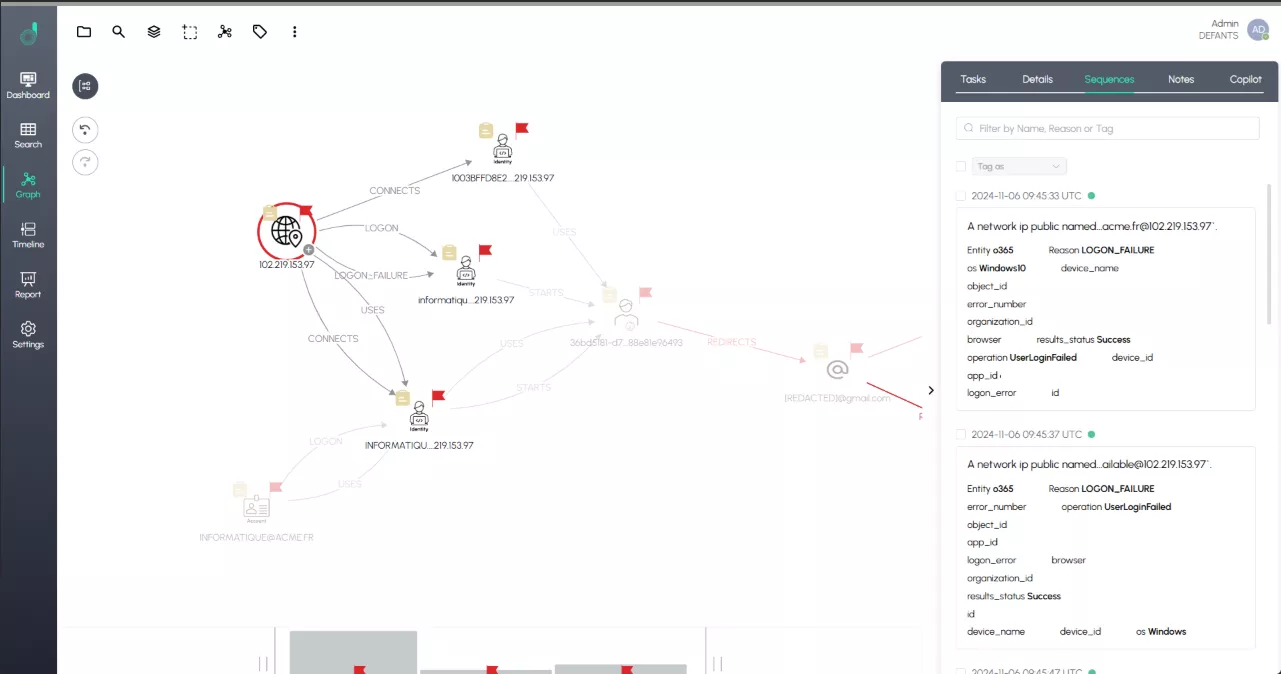Click the tallest gray timeline histogram bar
The width and height of the screenshot is (1281, 674).
coord(353,652)
